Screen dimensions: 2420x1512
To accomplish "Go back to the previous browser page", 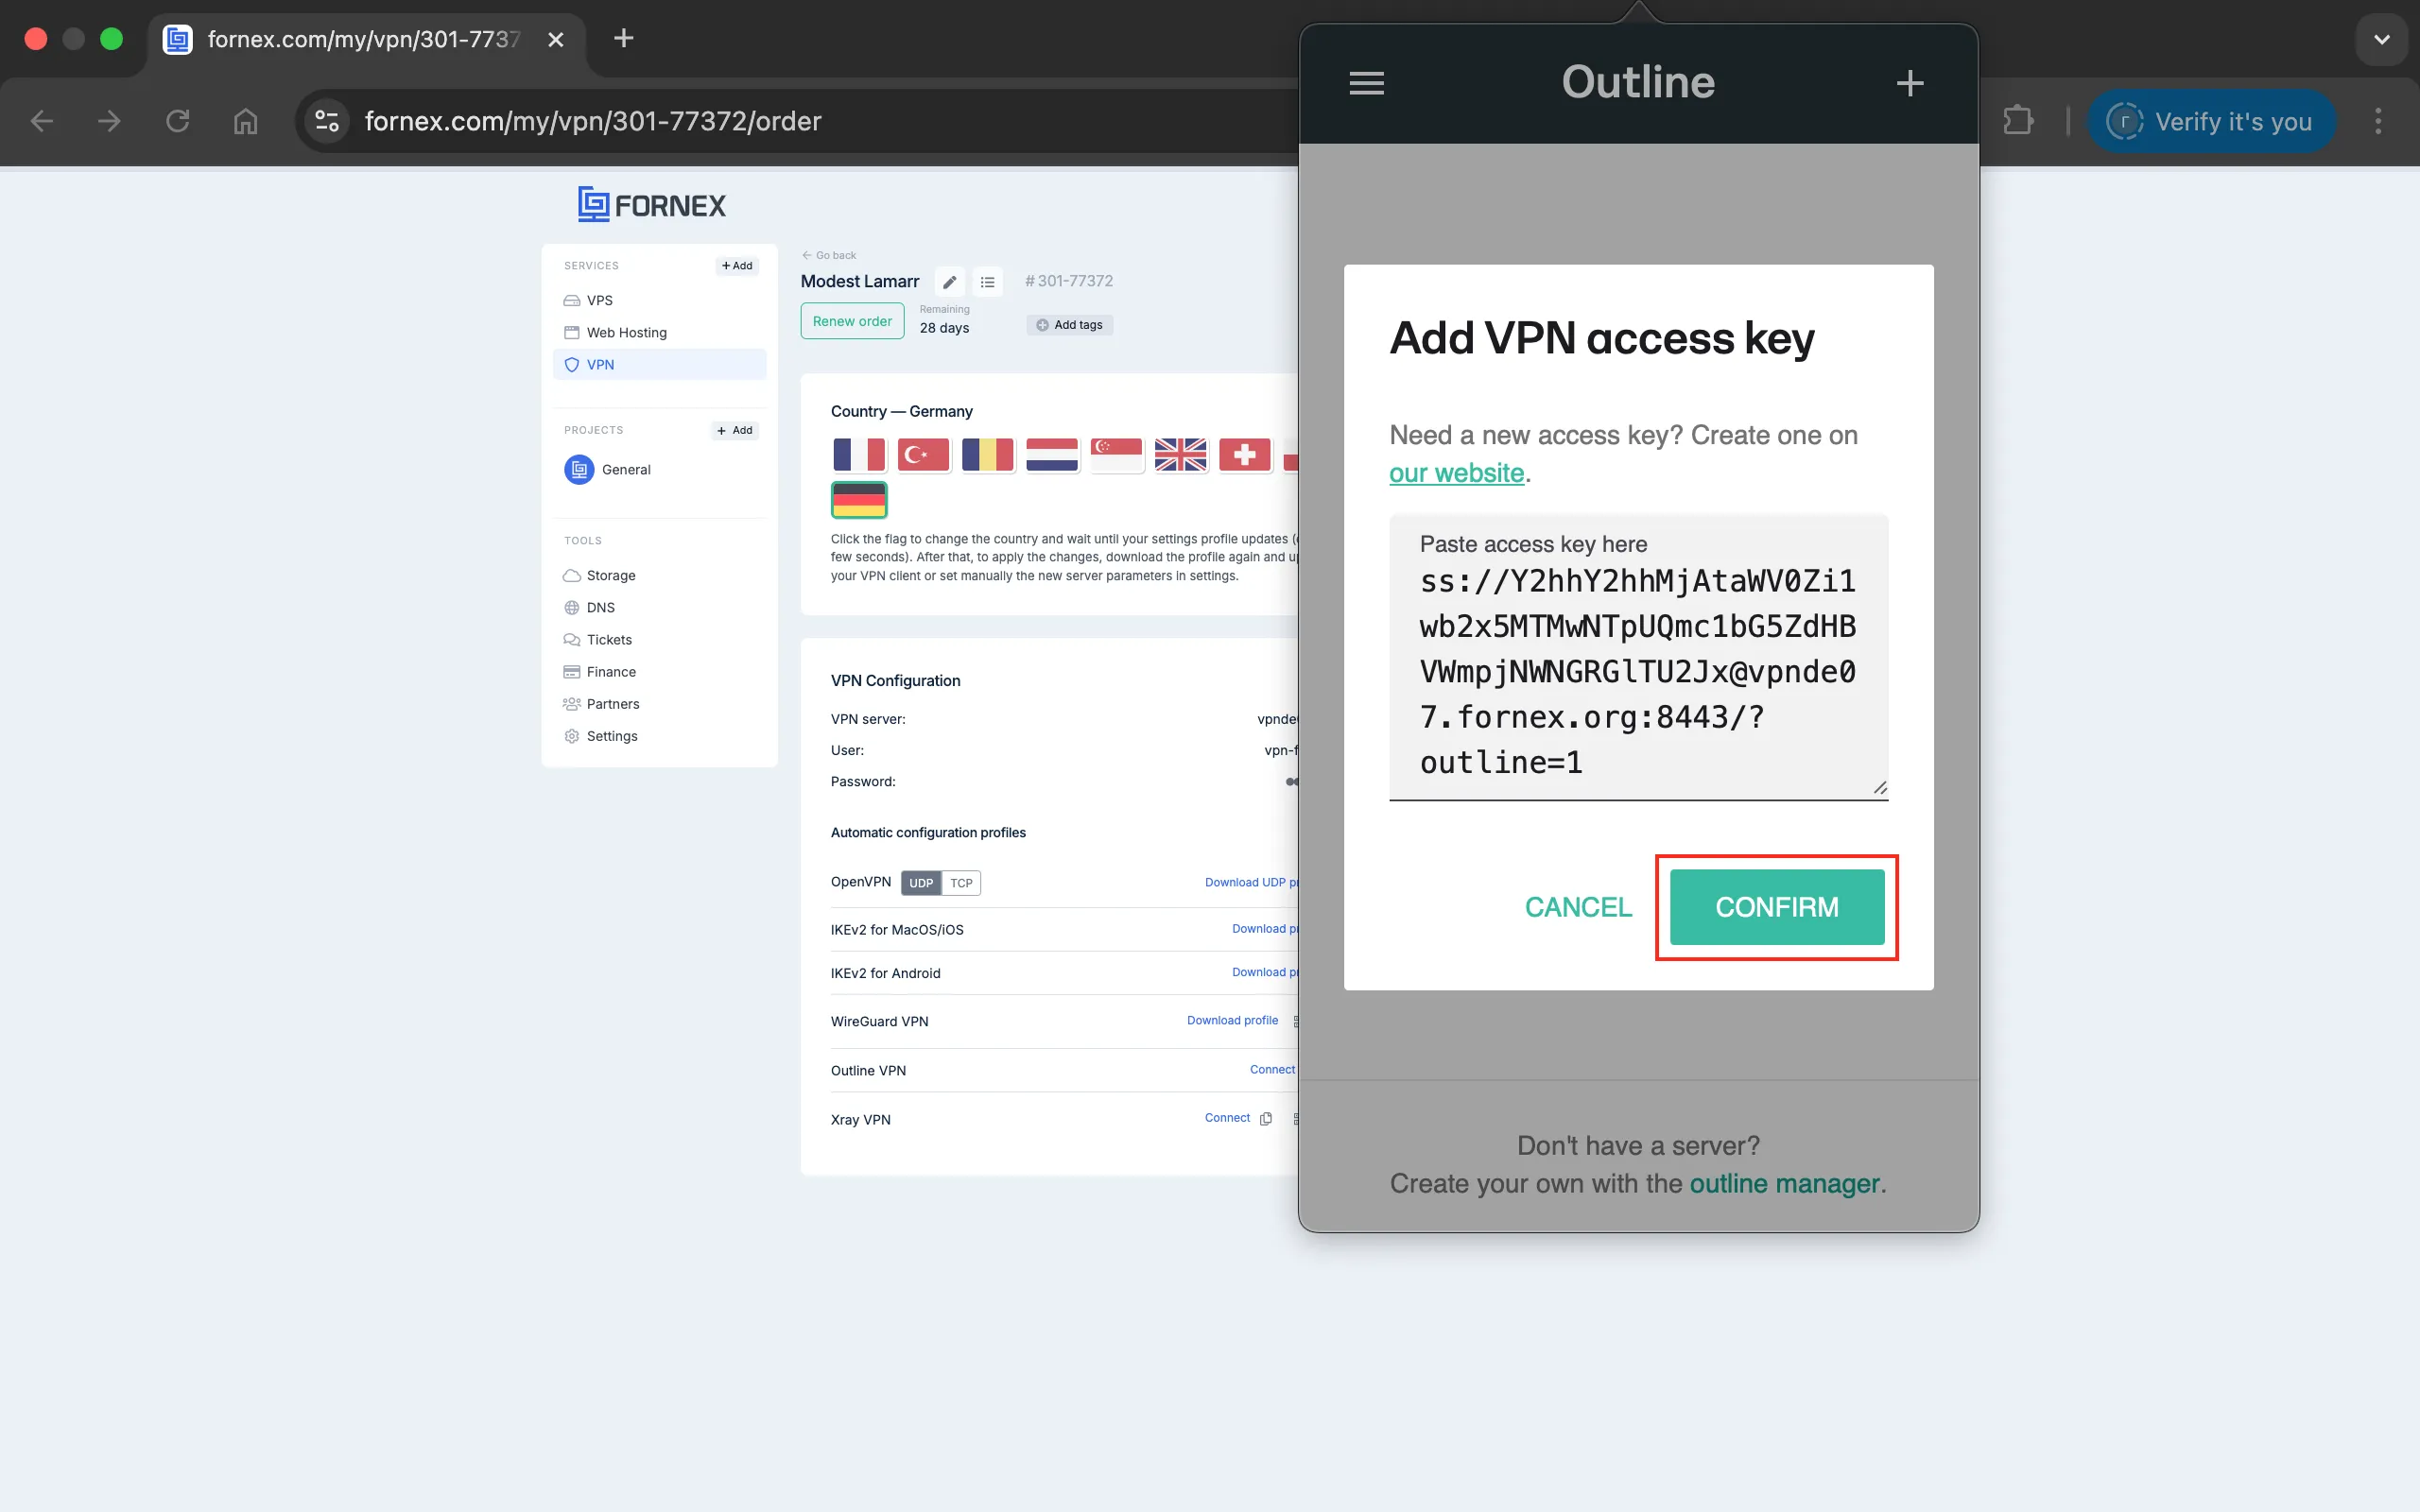I will tap(42, 121).
